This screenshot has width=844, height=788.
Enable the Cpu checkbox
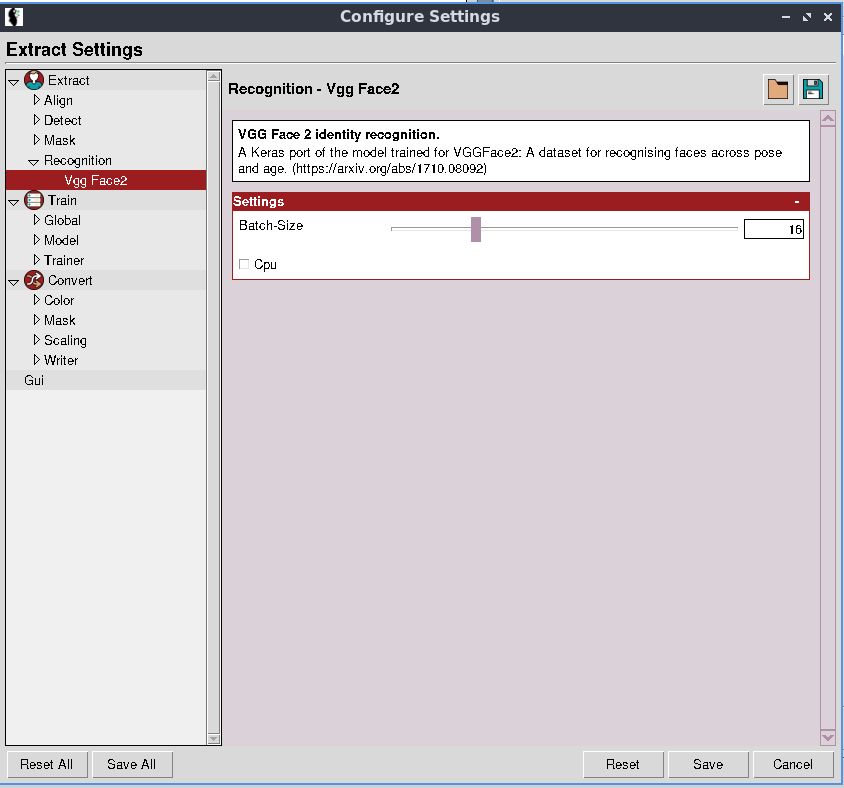point(244,264)
